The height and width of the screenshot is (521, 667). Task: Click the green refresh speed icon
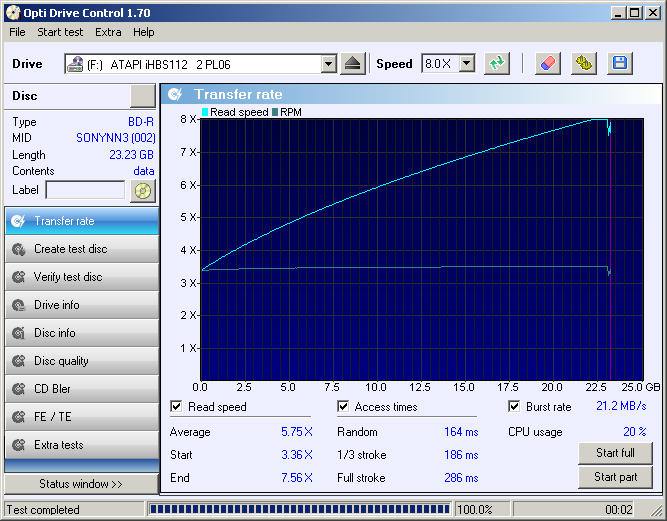pos(497,64)
